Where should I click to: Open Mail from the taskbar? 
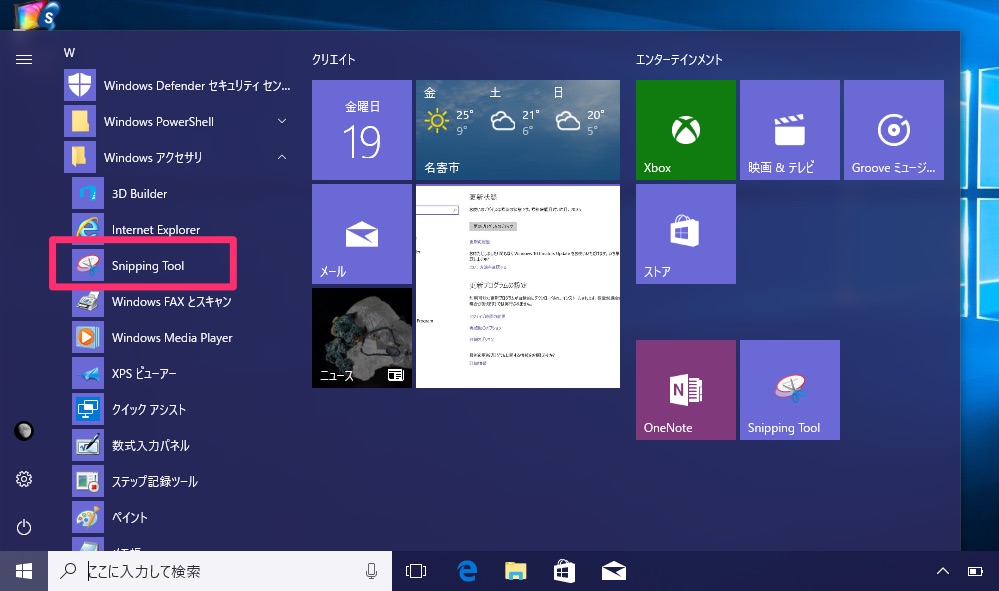614,571
